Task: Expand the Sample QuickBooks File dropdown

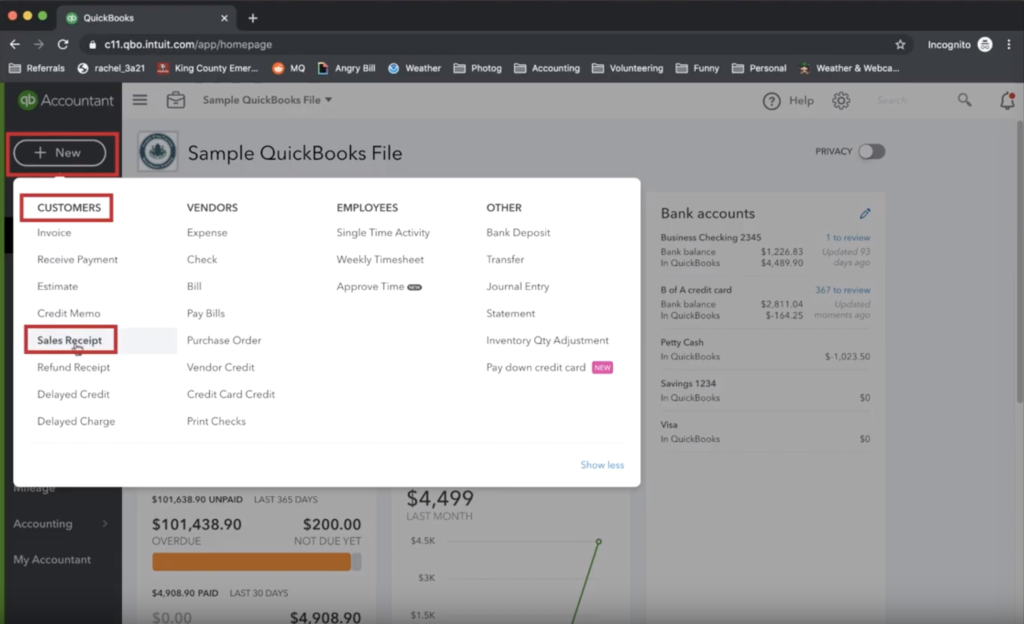Action: (x=267, y=100)
